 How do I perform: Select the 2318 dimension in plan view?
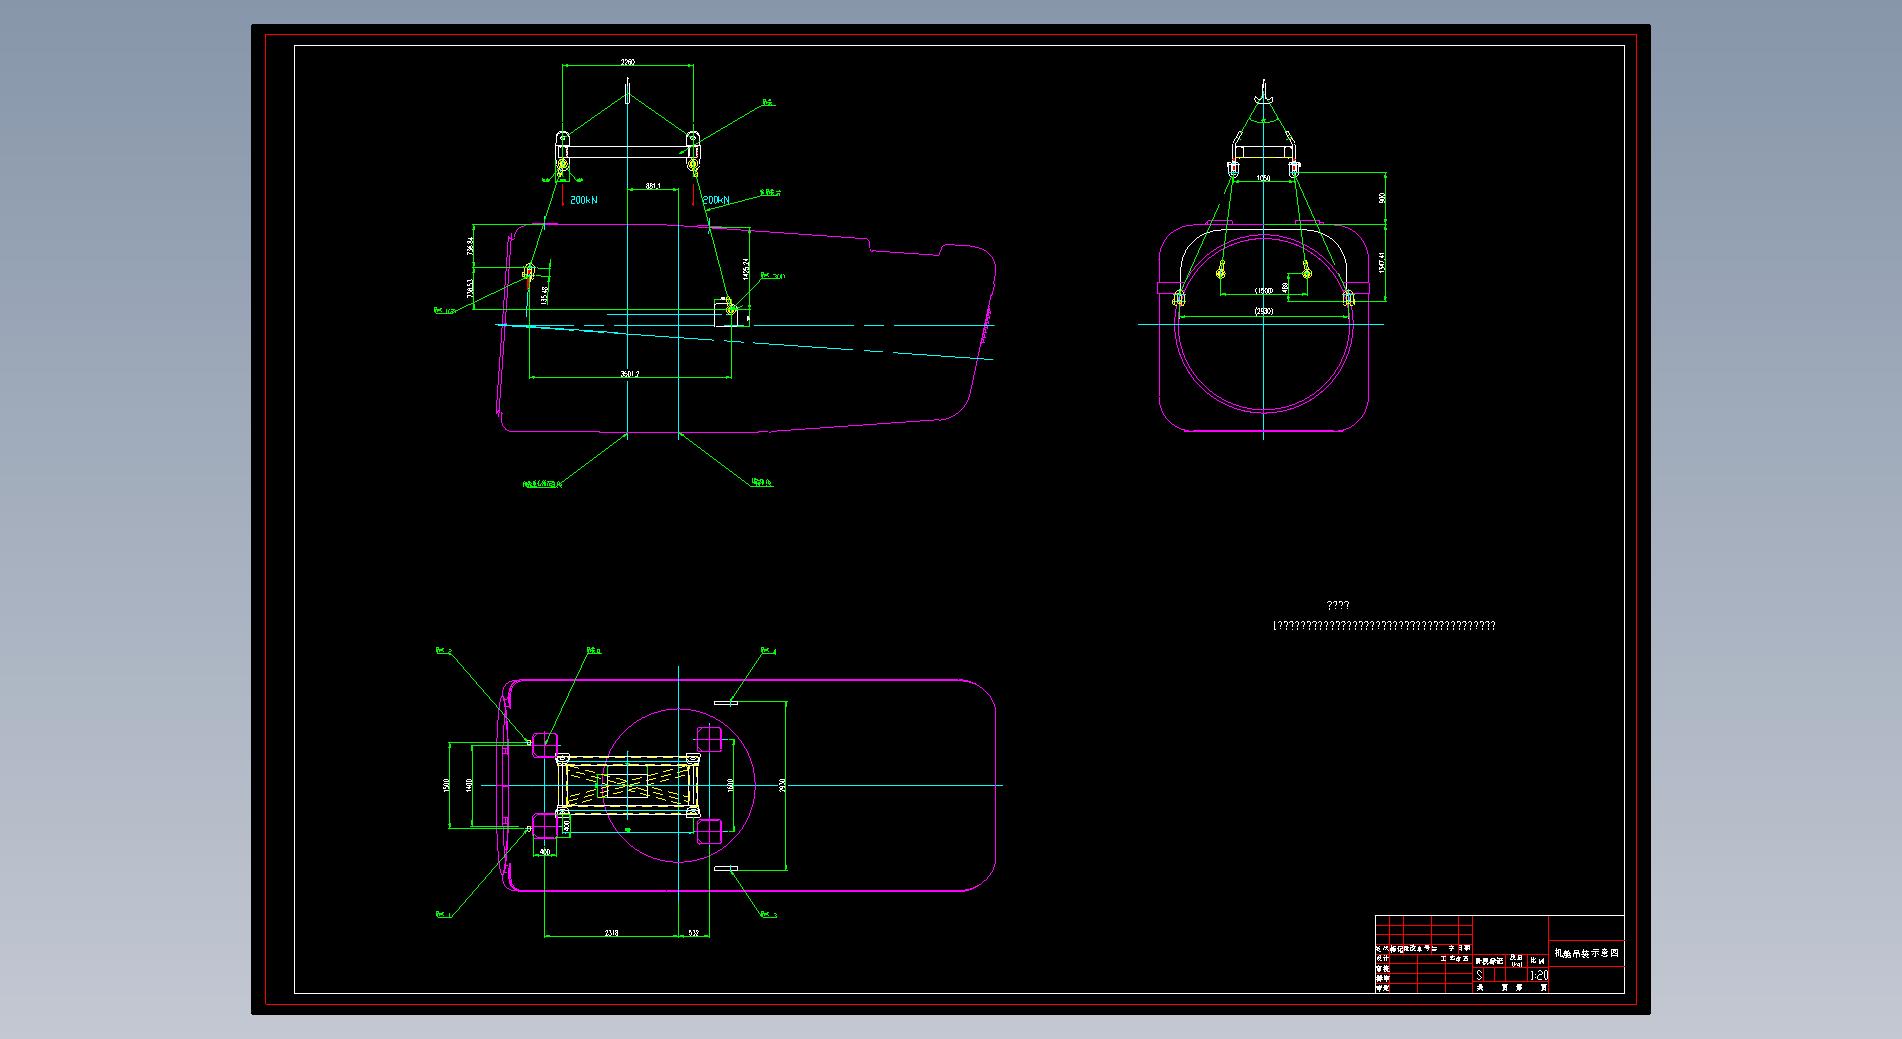(611, 933)
